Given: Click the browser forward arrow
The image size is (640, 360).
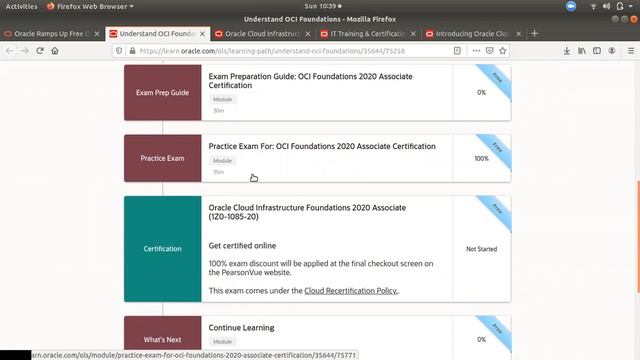Looking at the screenshot, I should click(24, 51).
